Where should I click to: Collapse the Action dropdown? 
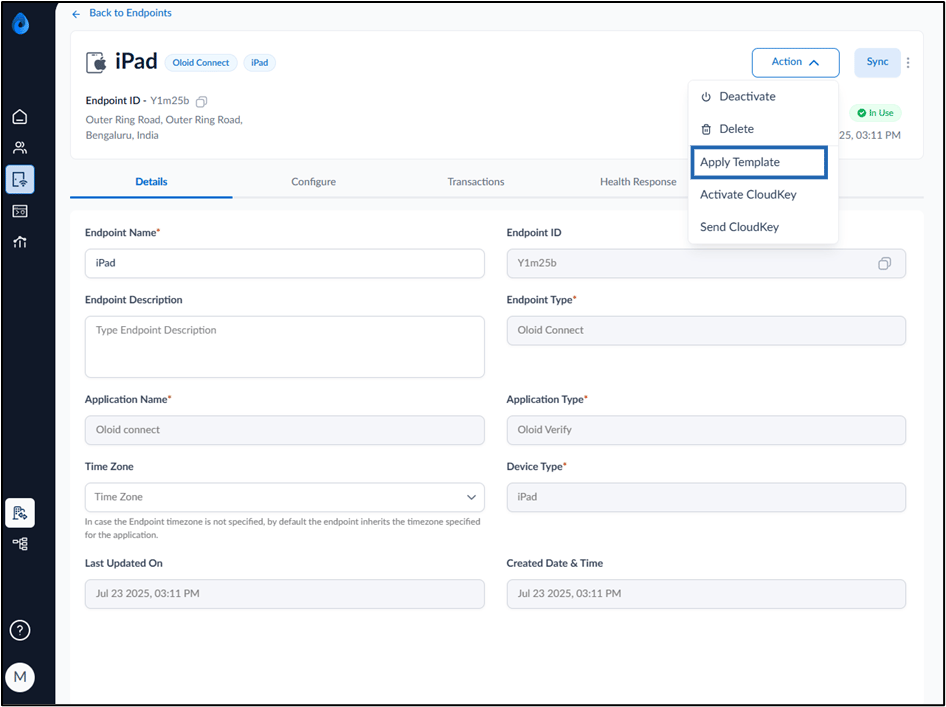pyautogui.click(x=795, y=62)
